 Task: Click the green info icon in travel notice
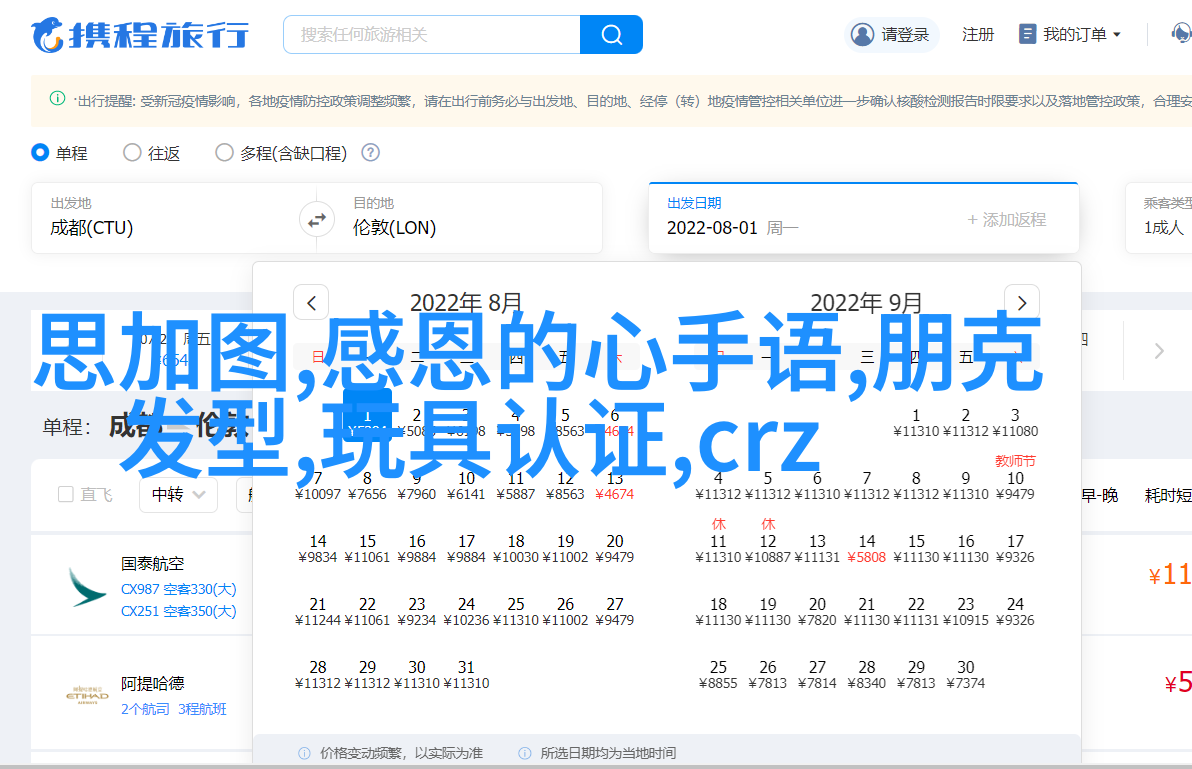[57, 98]
